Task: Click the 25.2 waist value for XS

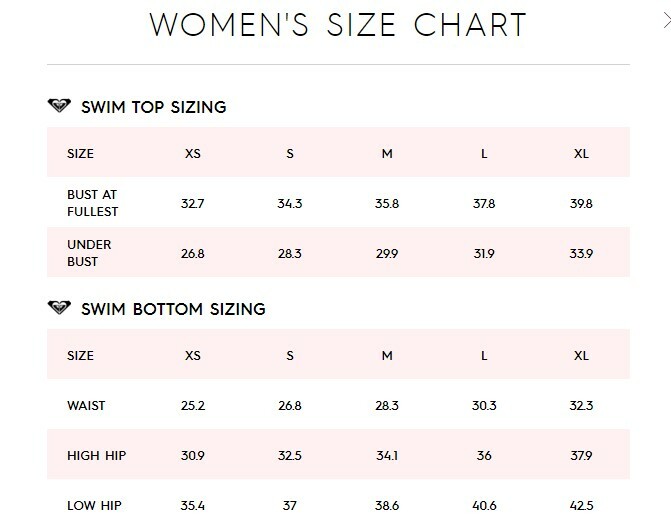Action: pyautogui.click(x=193, y=406)
